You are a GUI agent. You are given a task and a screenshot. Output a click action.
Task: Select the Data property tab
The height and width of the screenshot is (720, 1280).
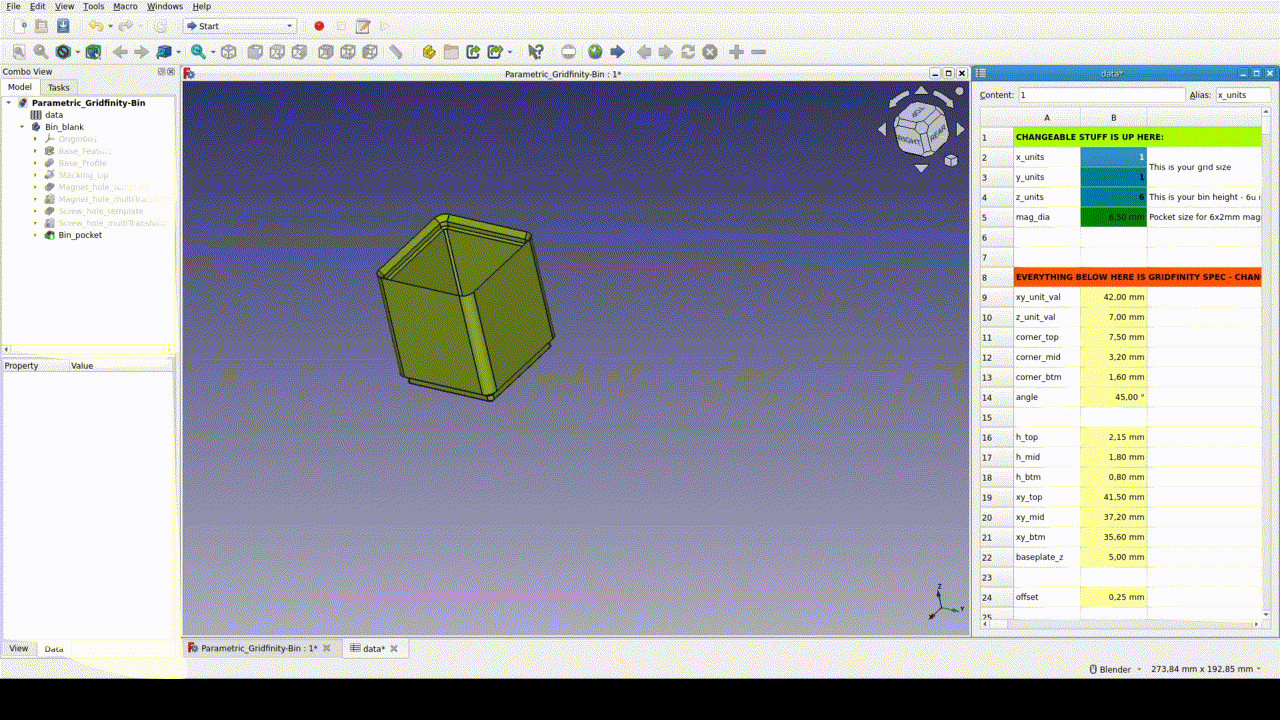pos(54,649)
